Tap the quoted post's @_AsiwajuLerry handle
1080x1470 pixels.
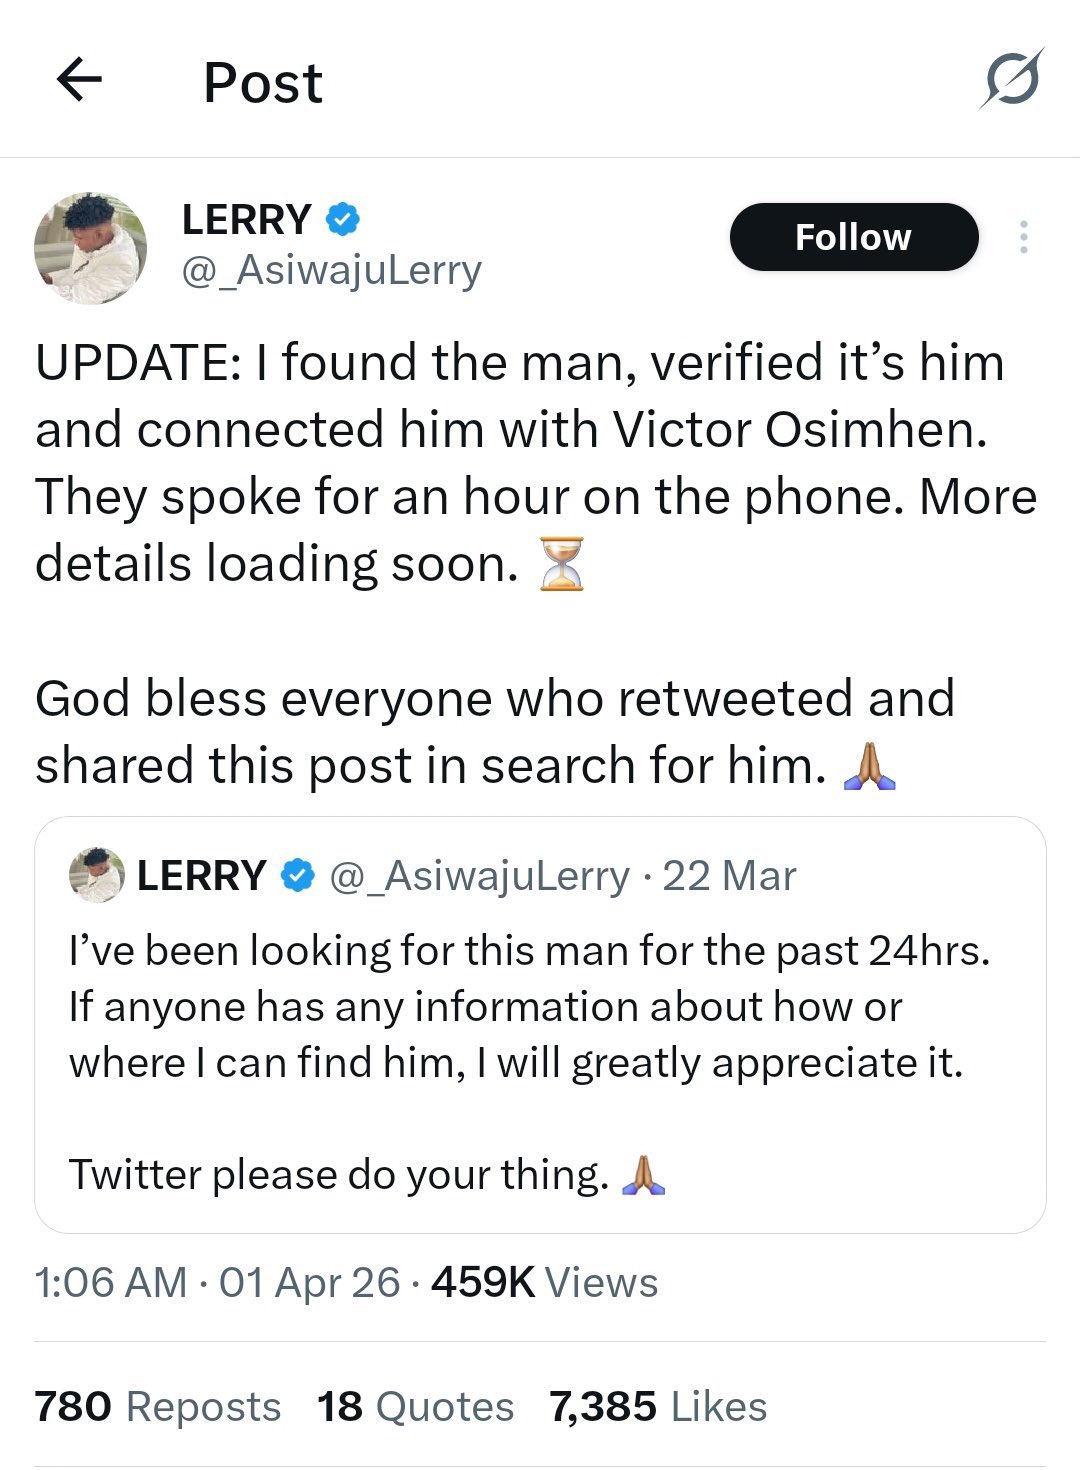pos(479,876)
